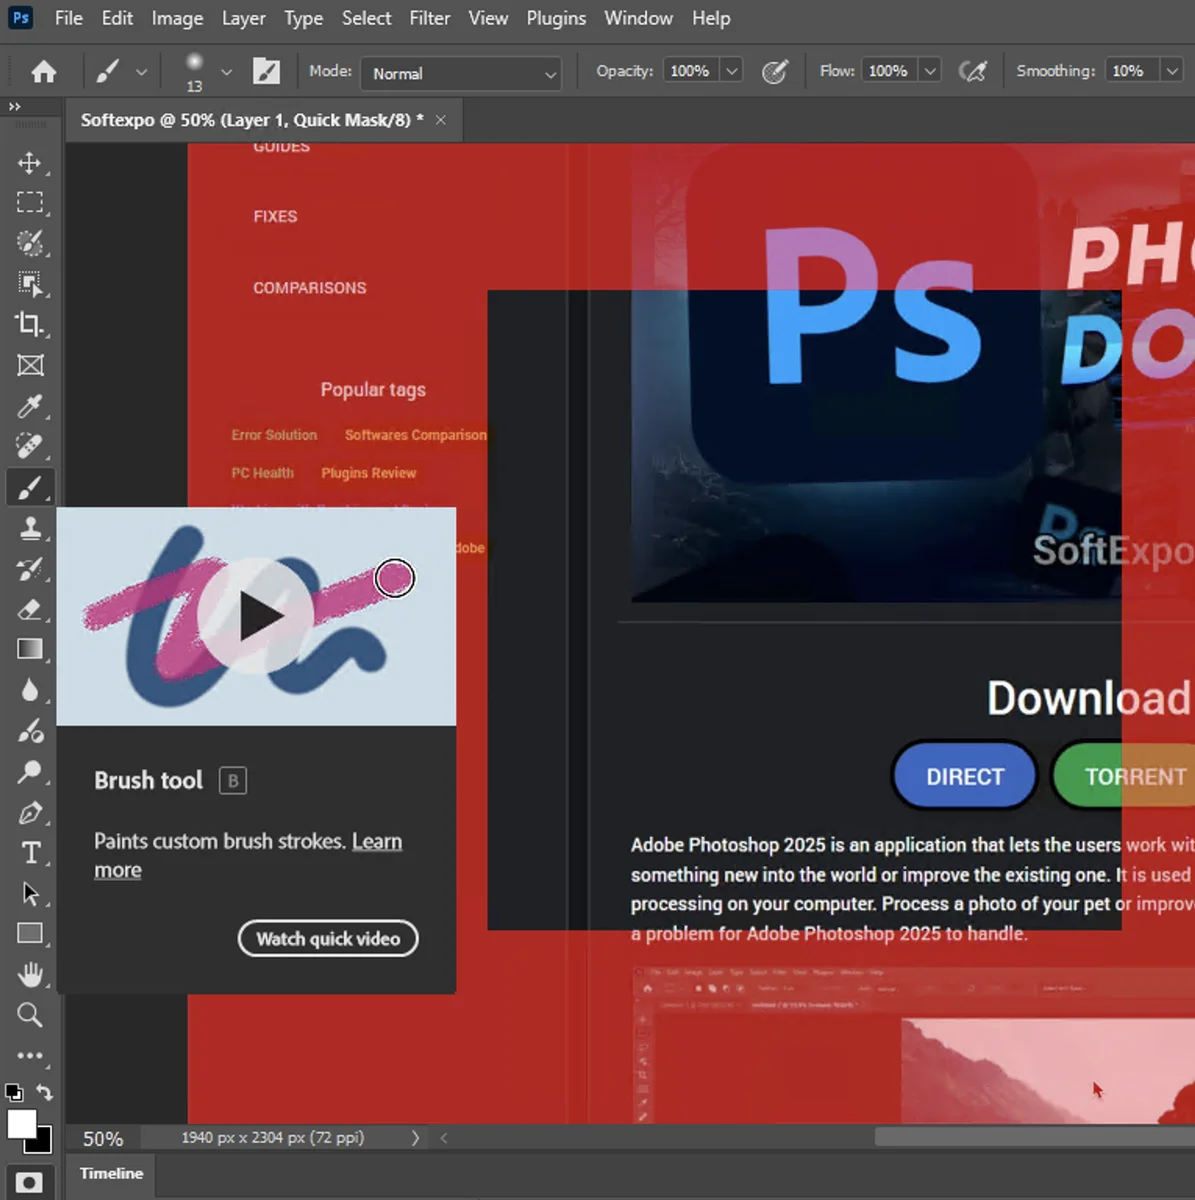Select the Rectangular Marquee tool
This screenshot has width=1195, height=1200.
30,203
